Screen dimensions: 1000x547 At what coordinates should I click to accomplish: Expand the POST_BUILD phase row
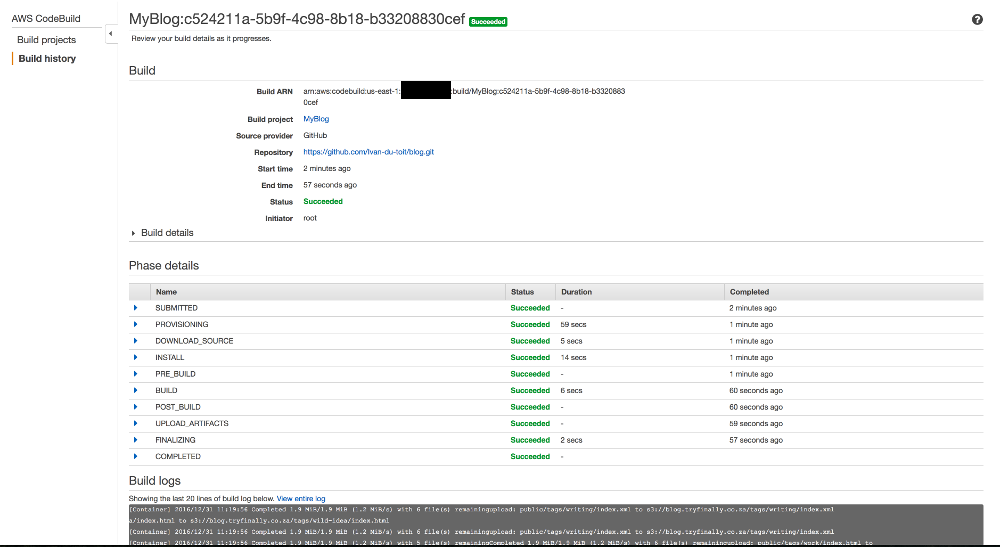(135, 407)
